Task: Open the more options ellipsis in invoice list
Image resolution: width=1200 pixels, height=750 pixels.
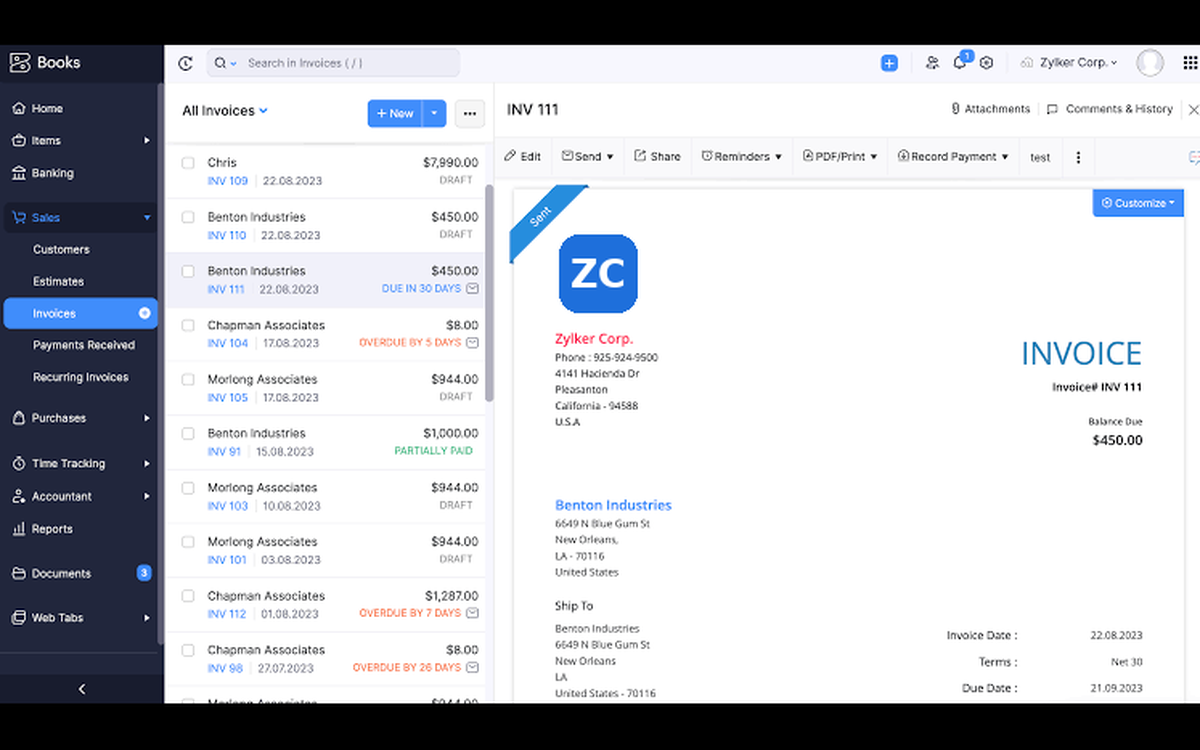Action: coord(470,114)
